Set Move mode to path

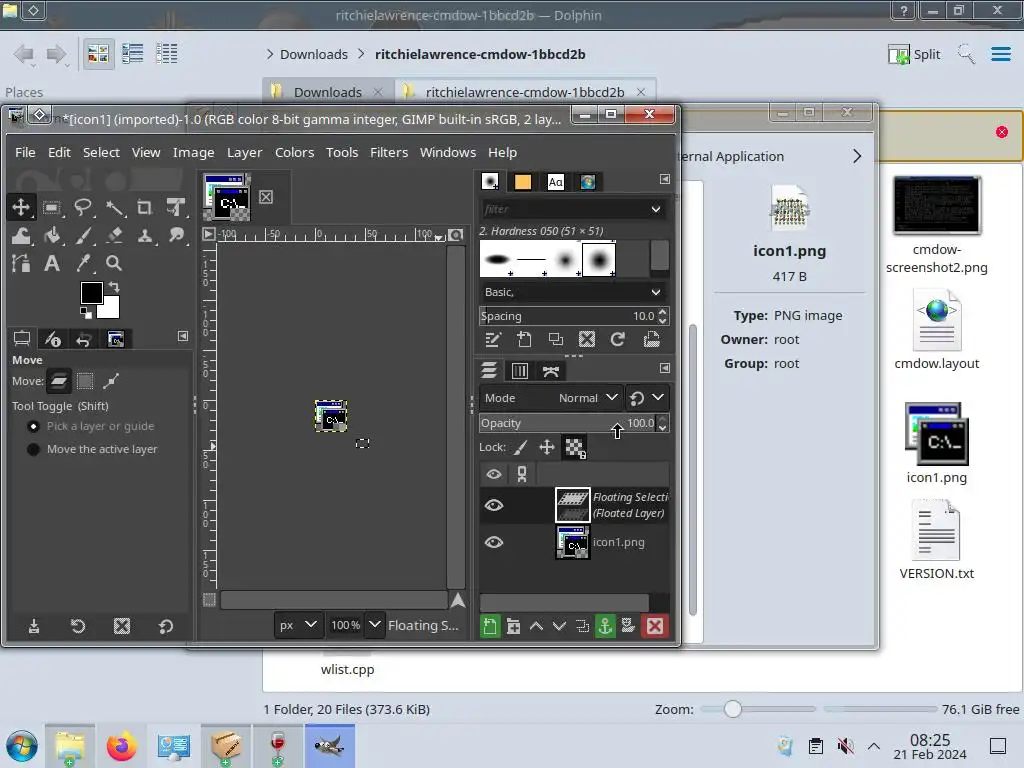coord(111,381)
